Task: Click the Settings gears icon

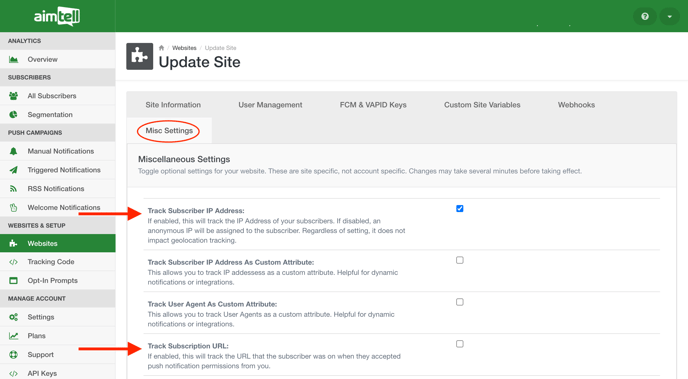Action: (14, 317)
